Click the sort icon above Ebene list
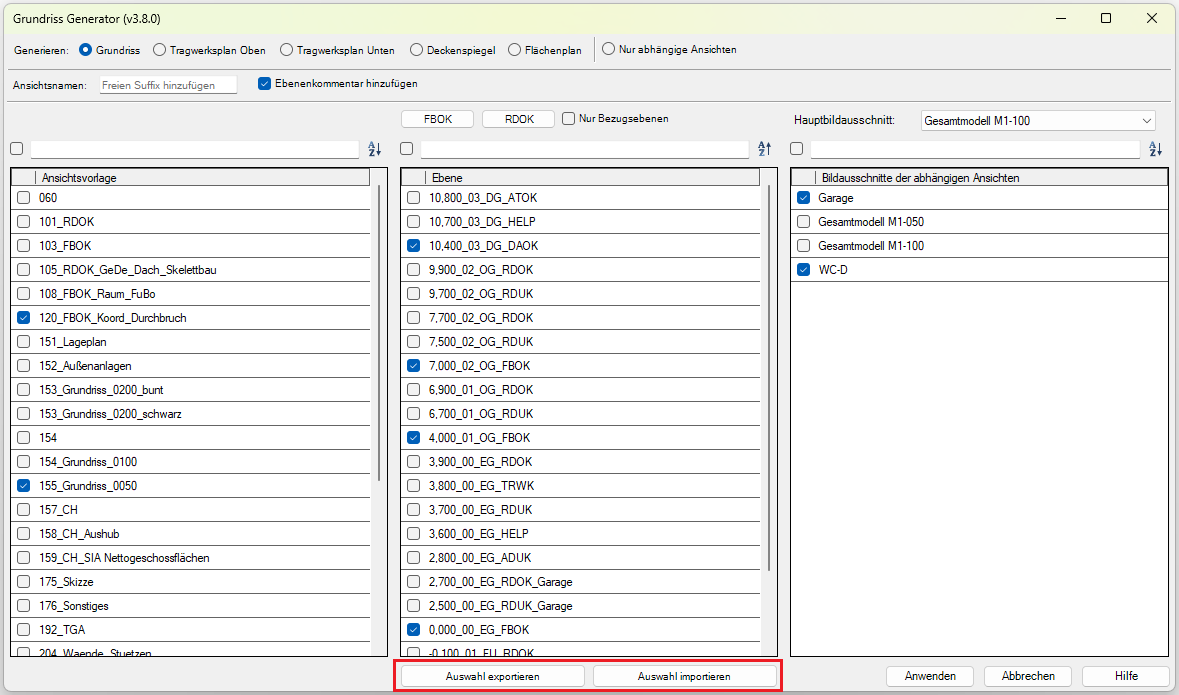The height and width of the screenshot is (695, 1179). (765, 149)
